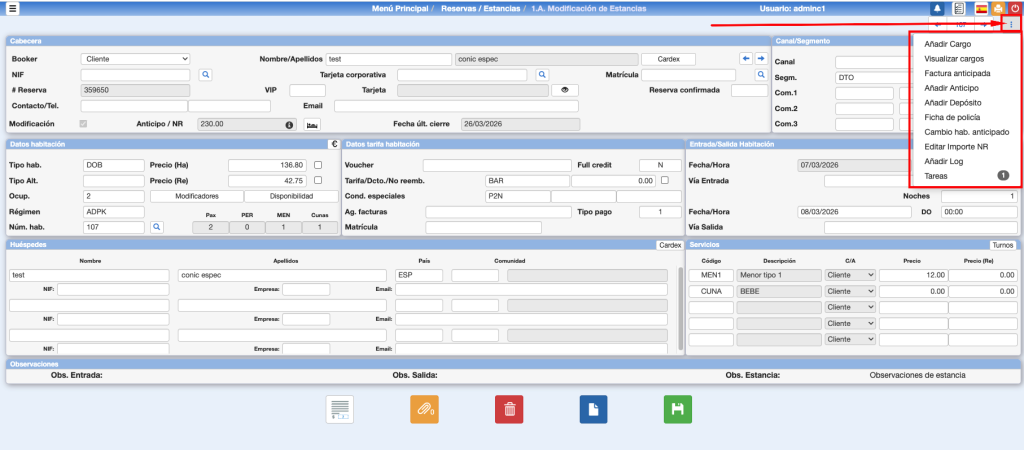
Task: Choose Ficha de policía menu entry
Action: coord(952,118)
